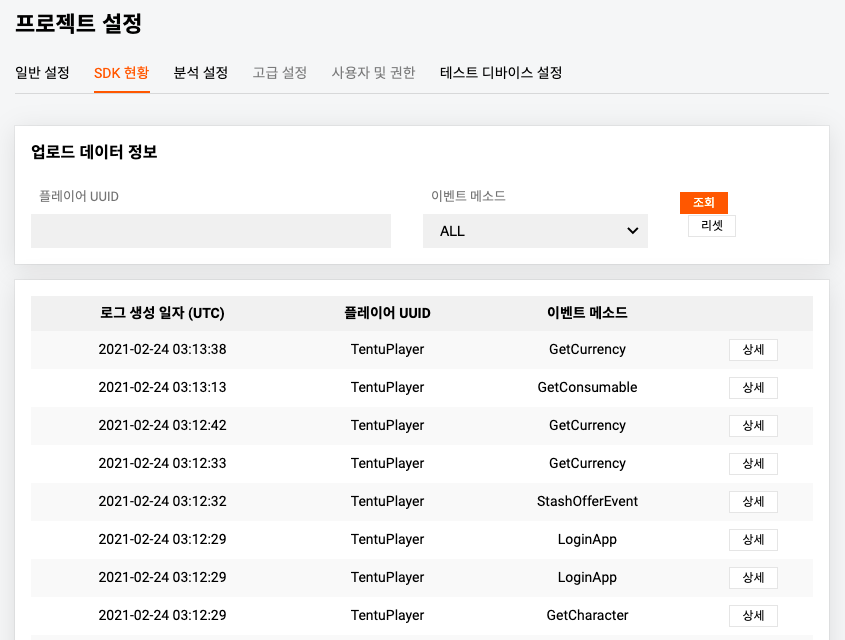Viewport: 845px width, 640px height.
Task: Open 상세 for the 03:12:42 GetCurrency row
Action: click(x=753, y=426)
